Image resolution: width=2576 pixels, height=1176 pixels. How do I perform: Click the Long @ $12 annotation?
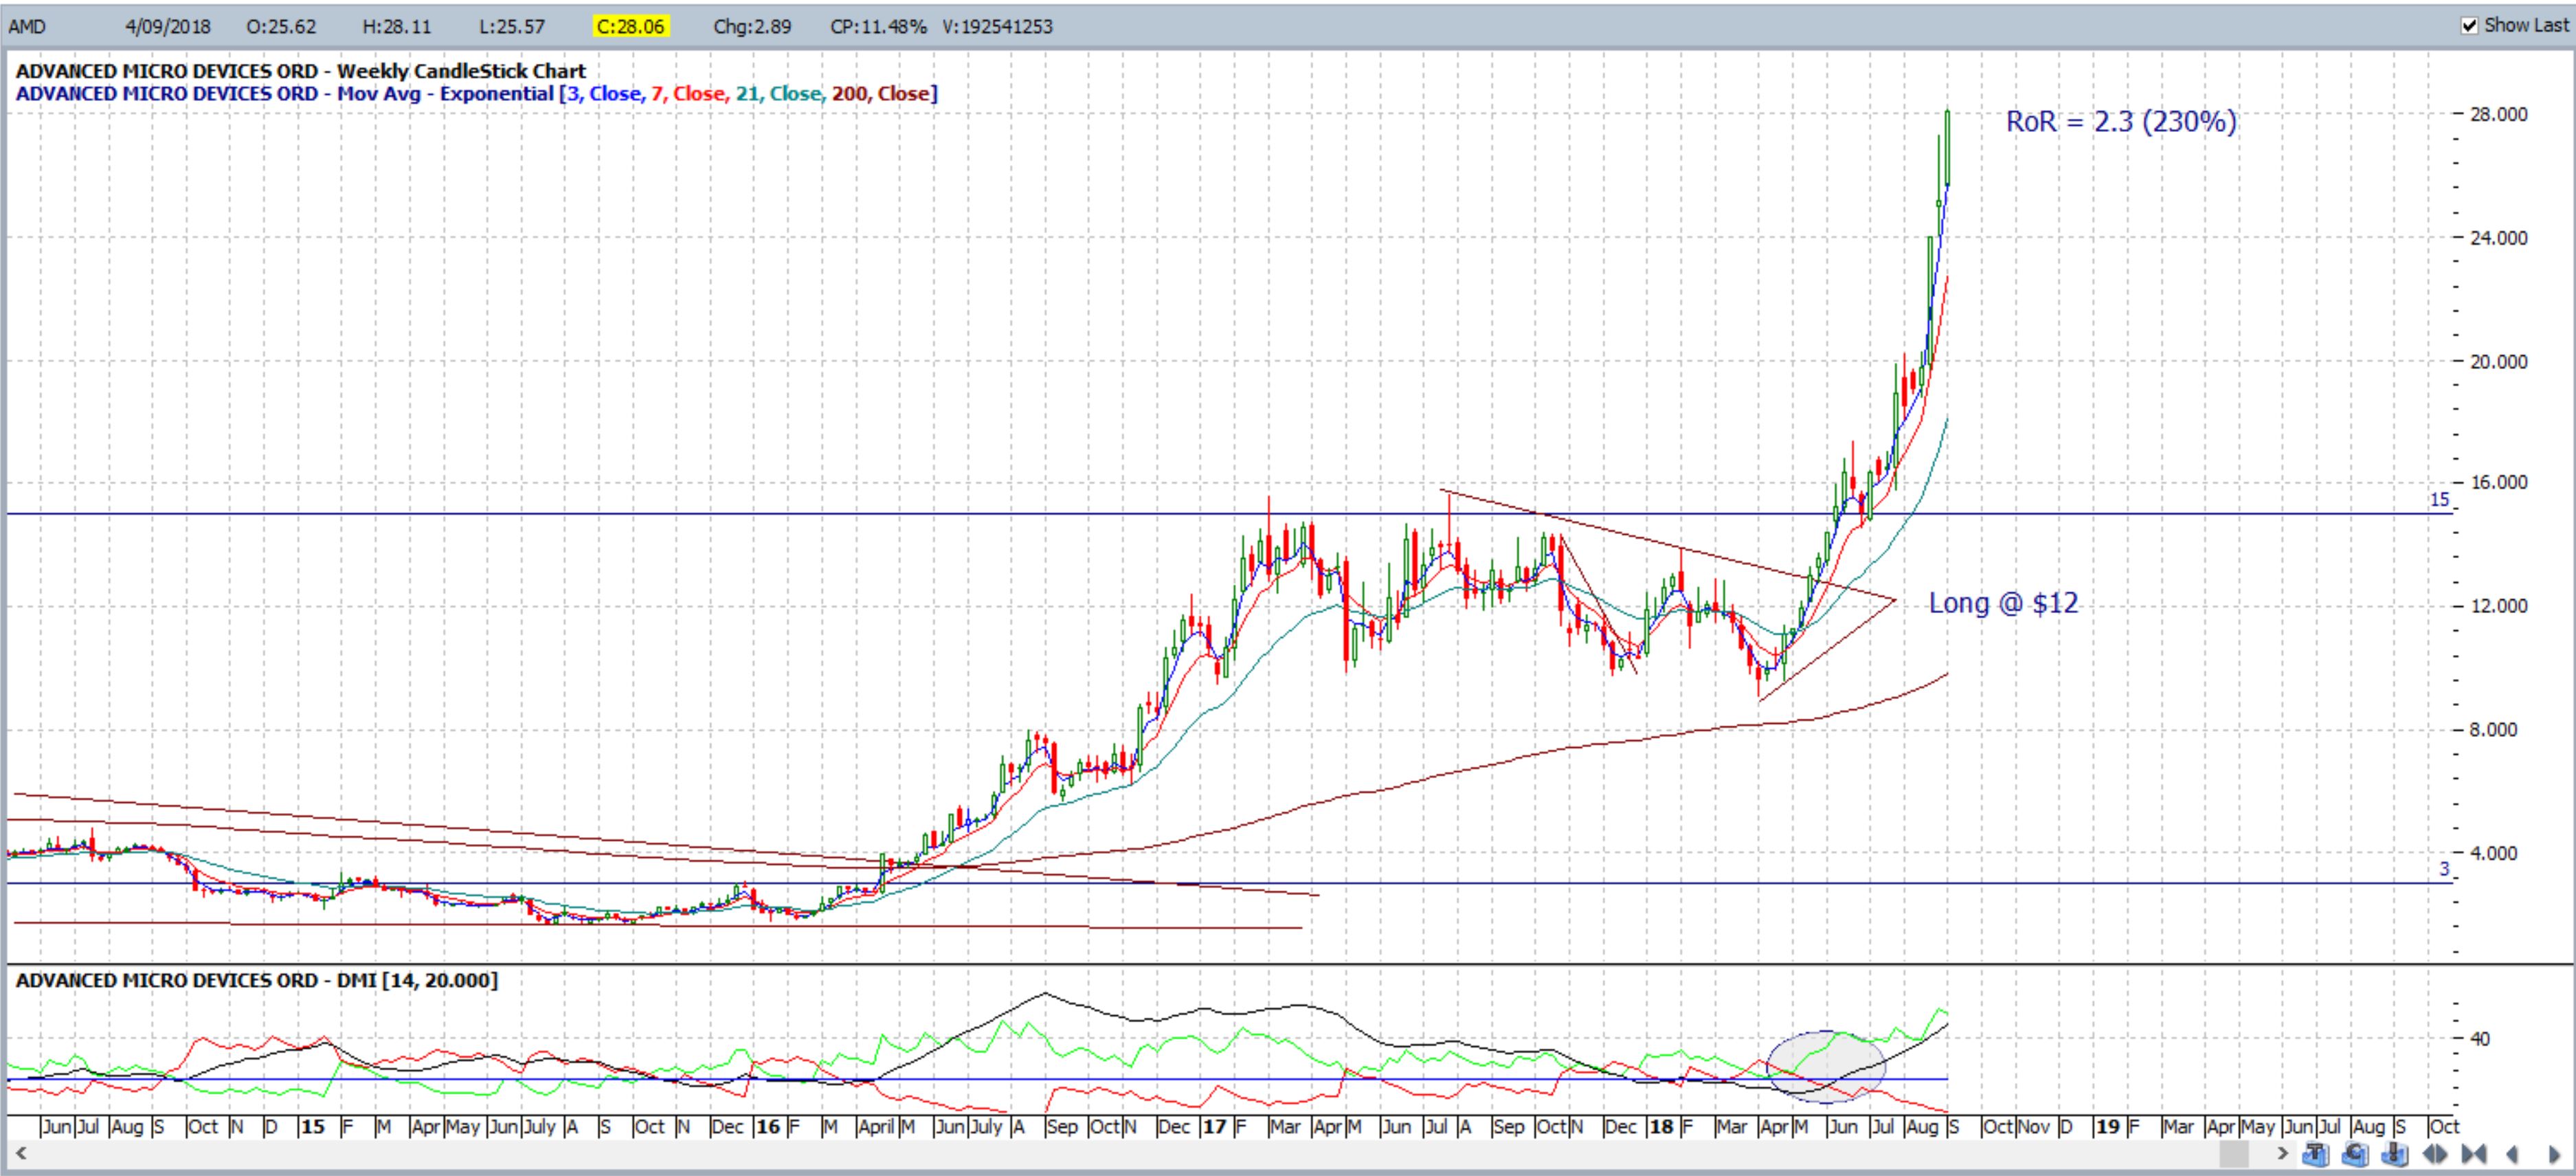(2003, 603)
